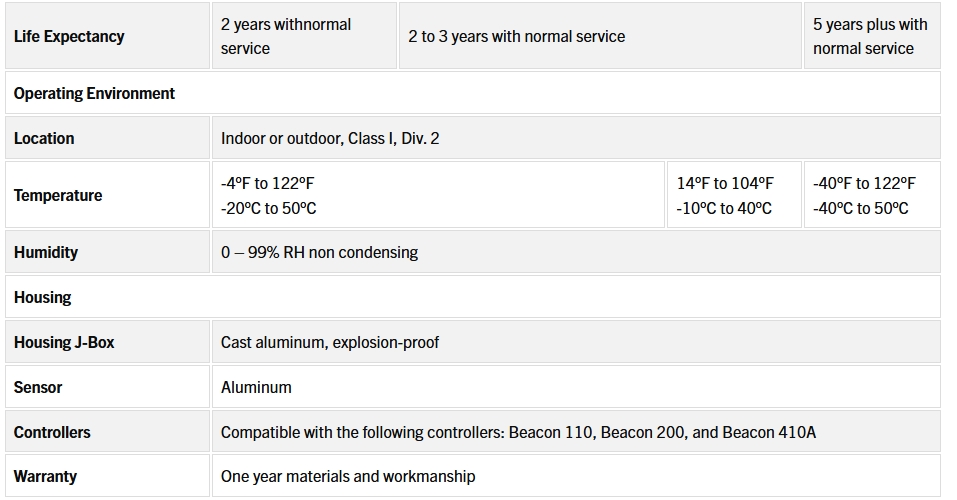Image resolution: width=957 pixels, height=500 pixels.
Task: Click the Operating Environment section header
Action: click(94, 93)
